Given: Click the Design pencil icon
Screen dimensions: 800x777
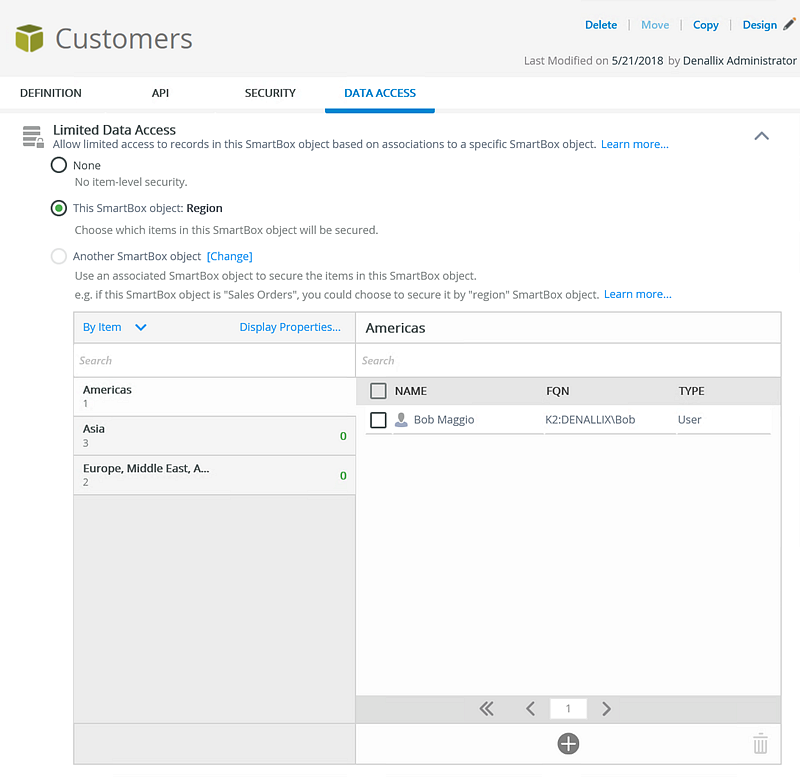Looking at the screenshot, I should [789, 25].
